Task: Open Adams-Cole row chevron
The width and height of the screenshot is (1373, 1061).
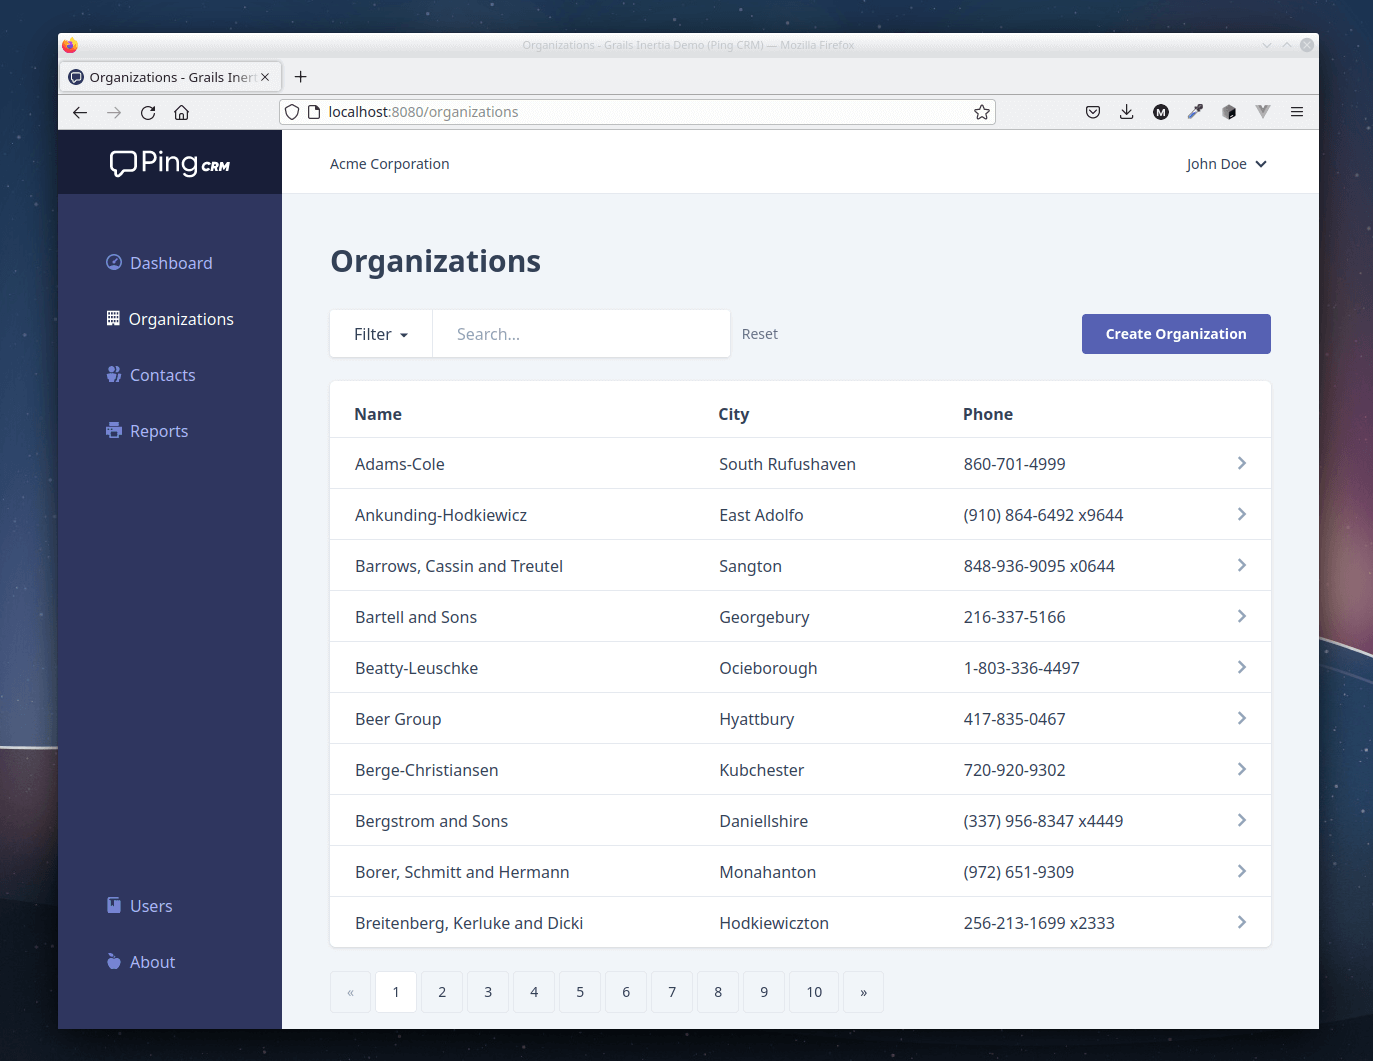Action: (x=1242, y=463)
